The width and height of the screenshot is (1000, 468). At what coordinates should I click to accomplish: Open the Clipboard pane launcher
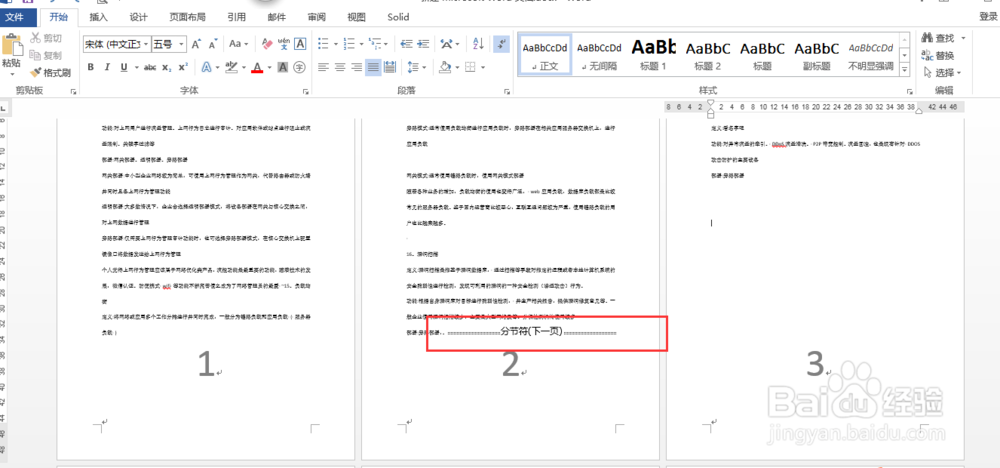(74, 91)
